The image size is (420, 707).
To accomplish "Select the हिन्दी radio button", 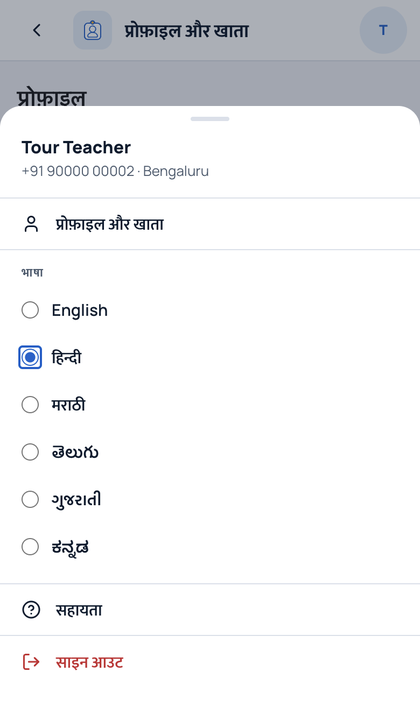I will [30, 358].
